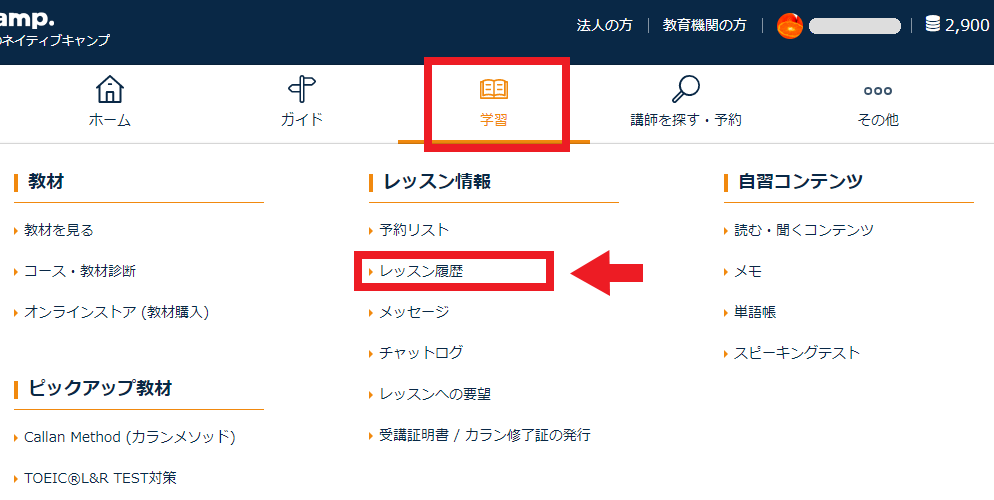This screenshot has height=500, width=994.
Task: Open メッセージ link
Action: 414,312
